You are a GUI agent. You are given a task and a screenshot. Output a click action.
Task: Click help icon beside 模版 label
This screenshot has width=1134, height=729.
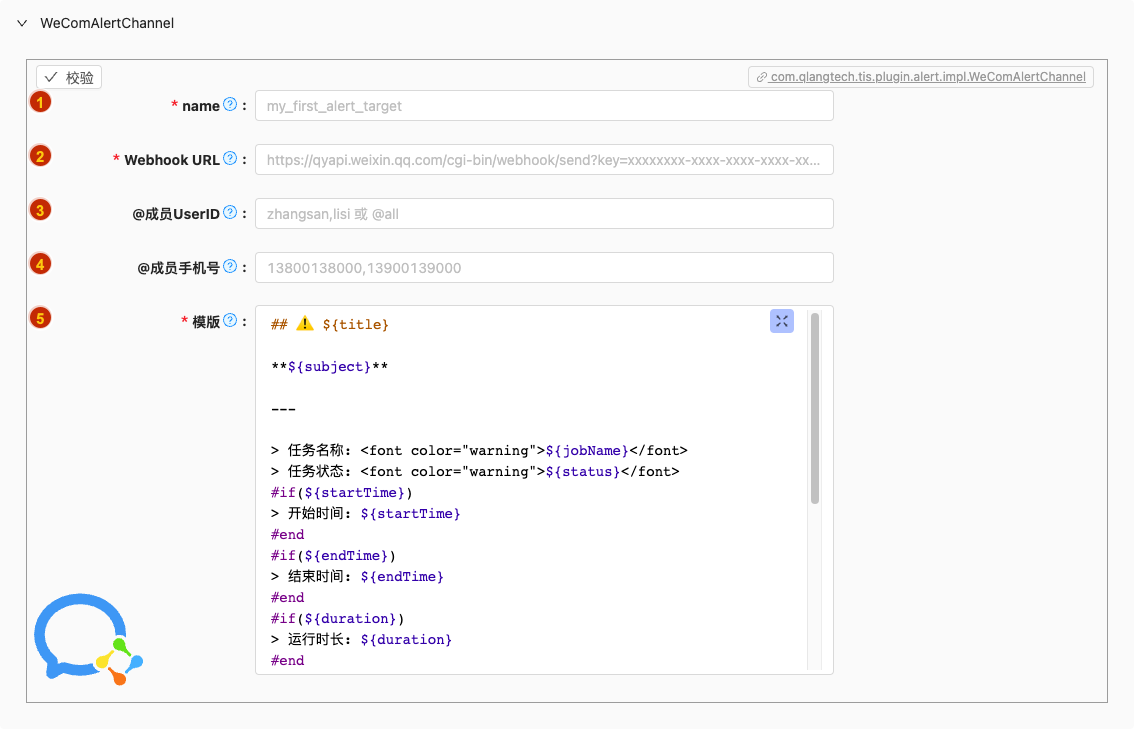(230, 320)
